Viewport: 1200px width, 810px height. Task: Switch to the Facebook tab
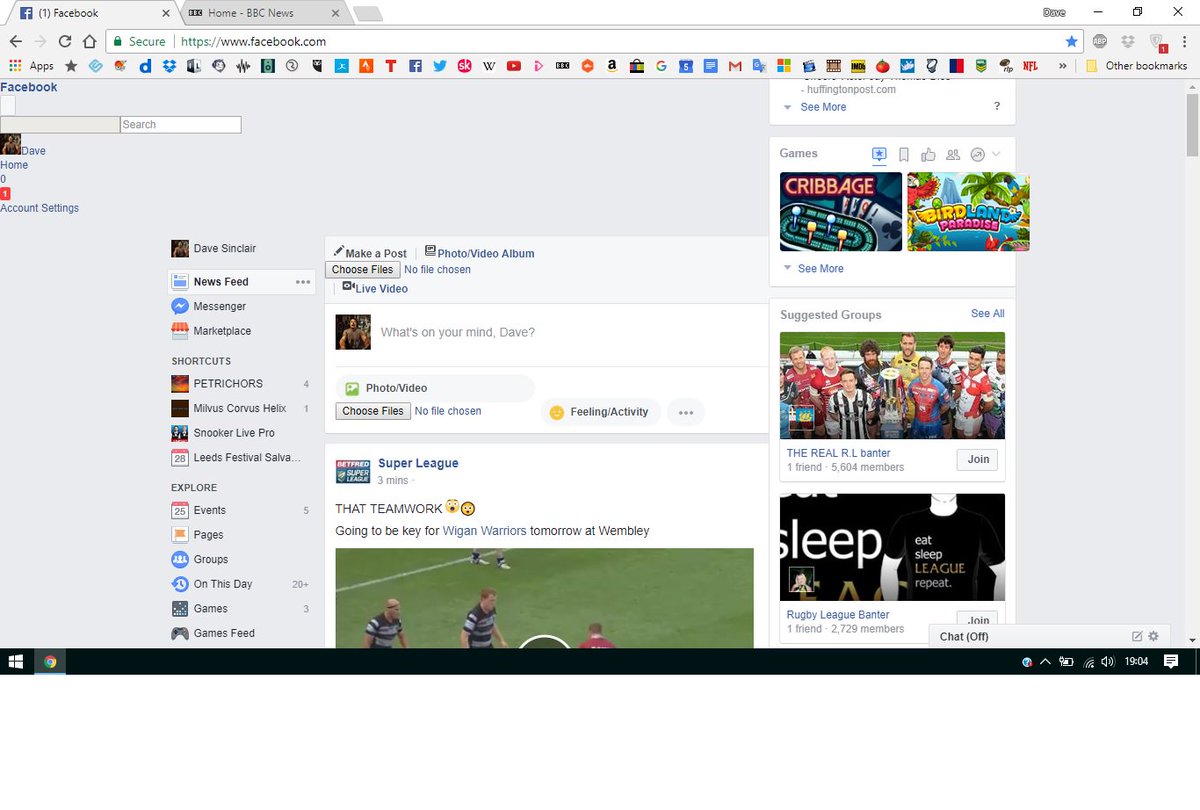93,13
